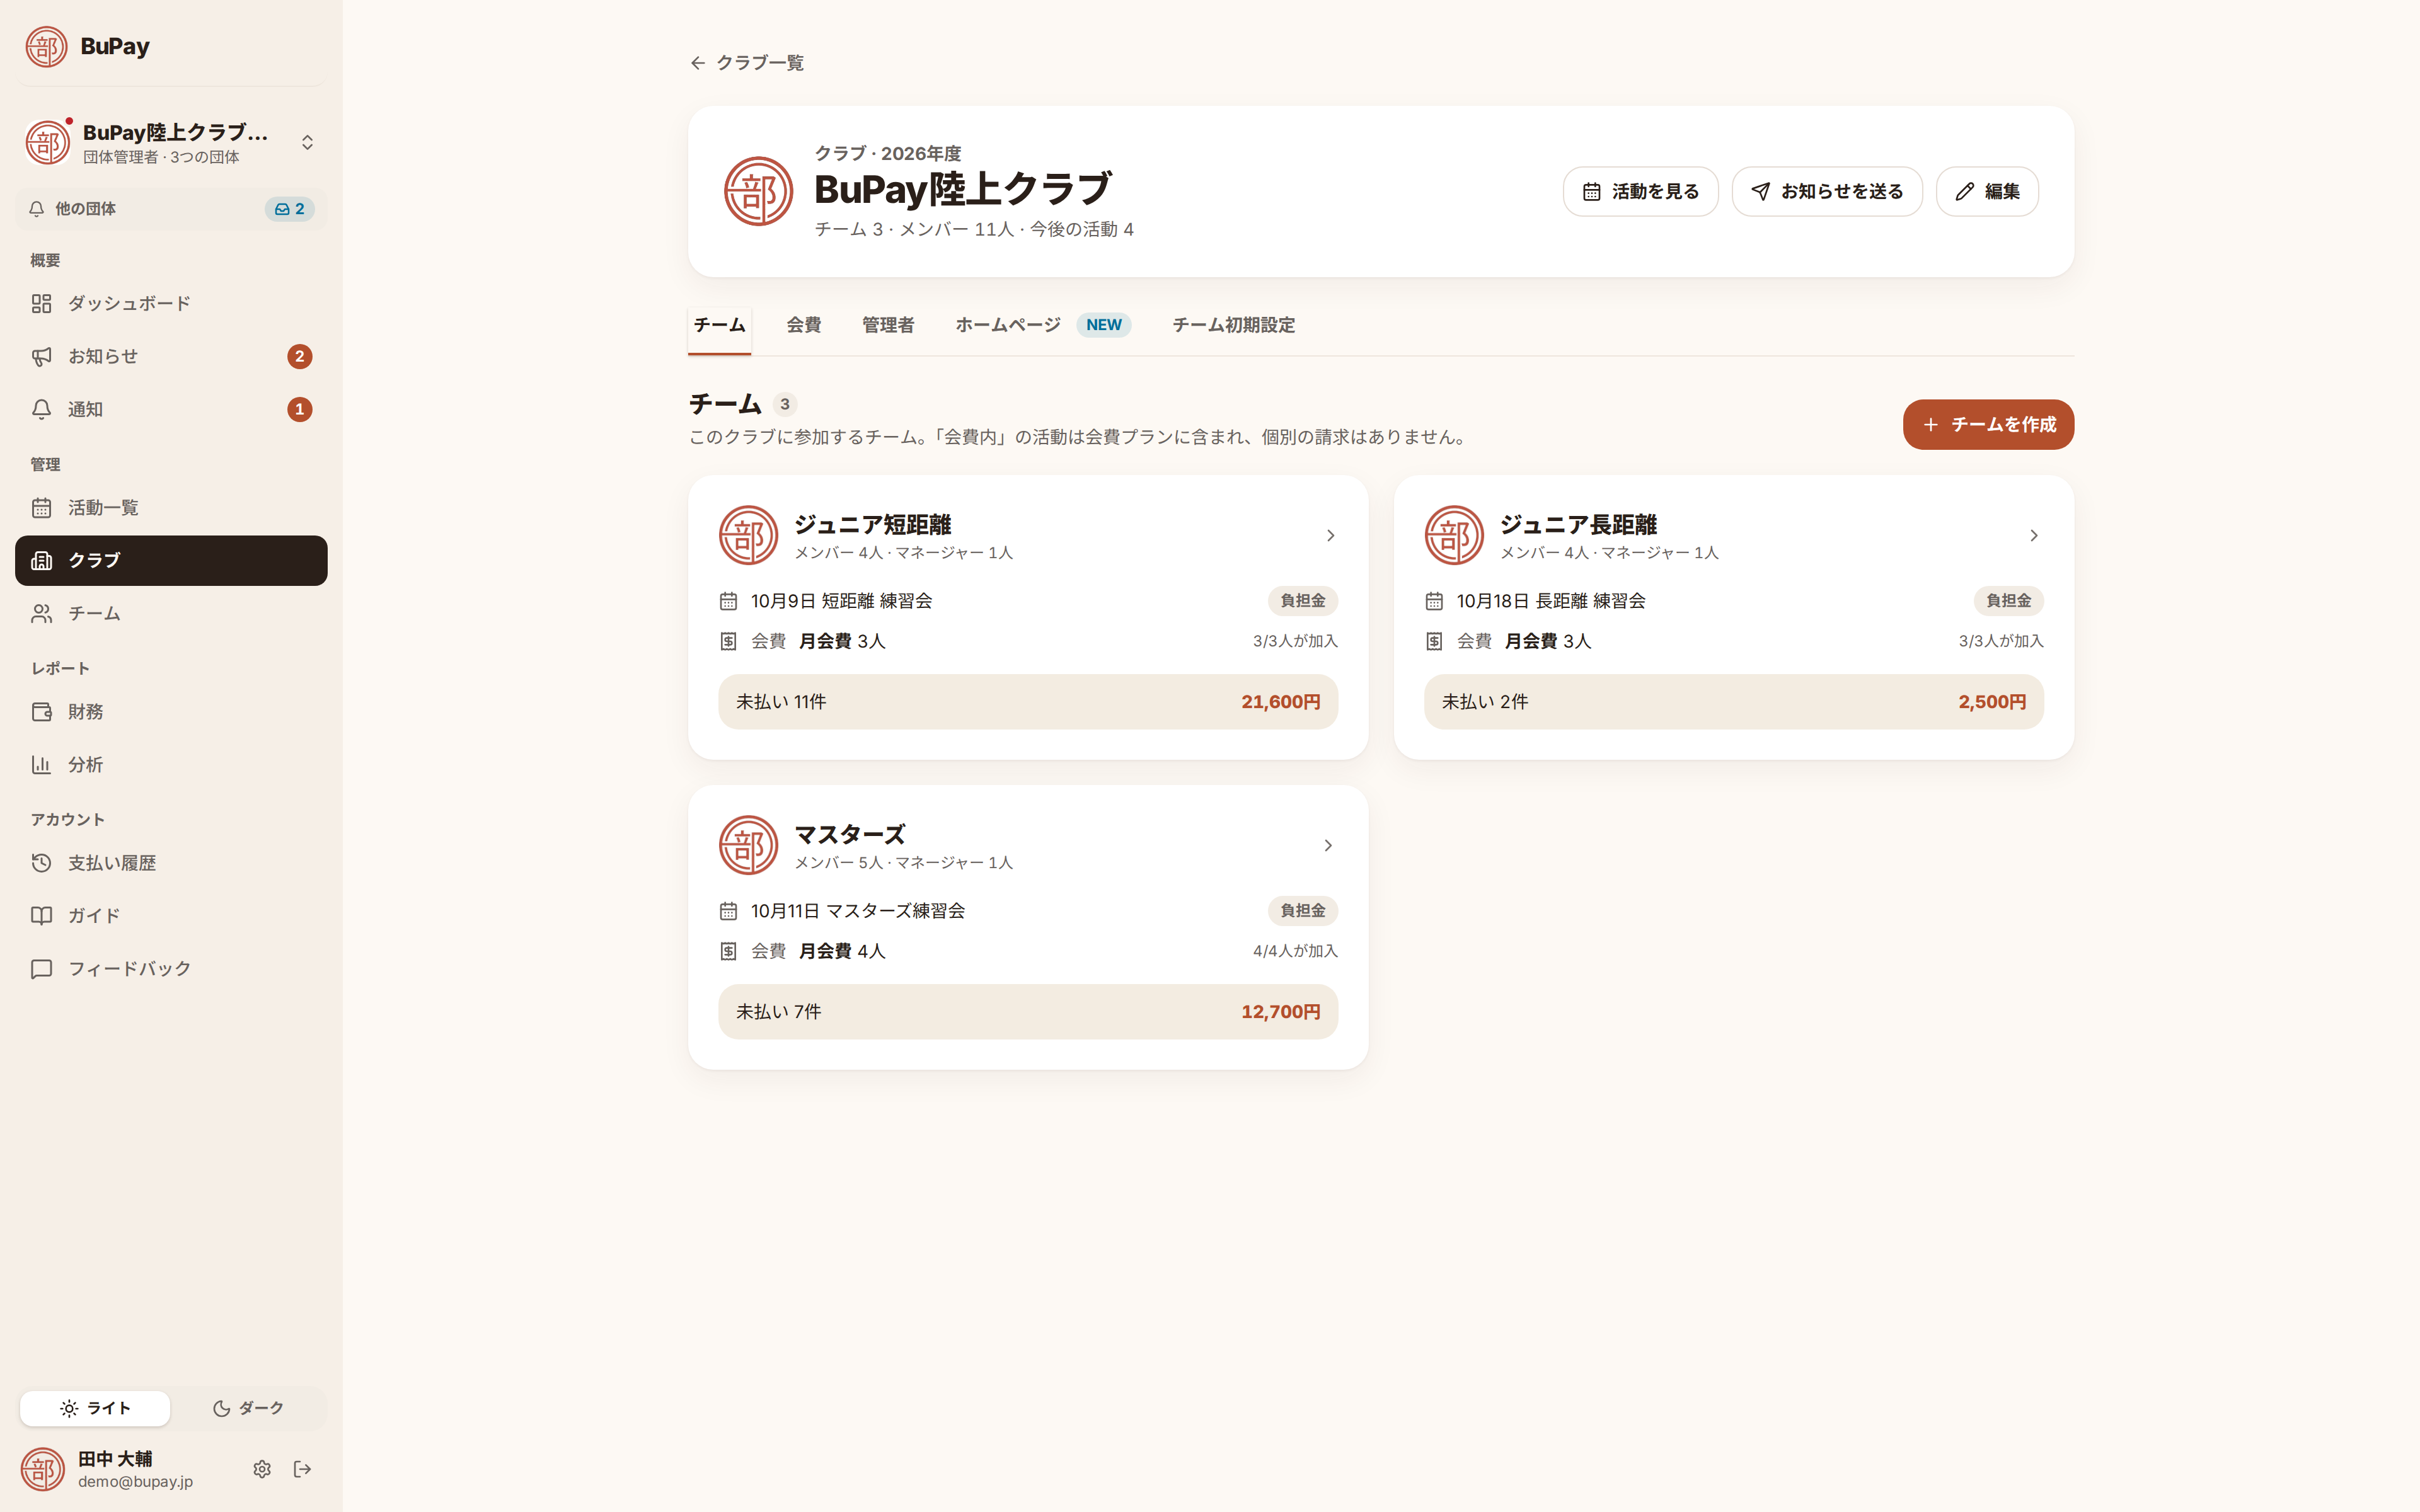Select クラブ in the sidebar
The image size is (2420, 1512).
(x=171, y=561)
